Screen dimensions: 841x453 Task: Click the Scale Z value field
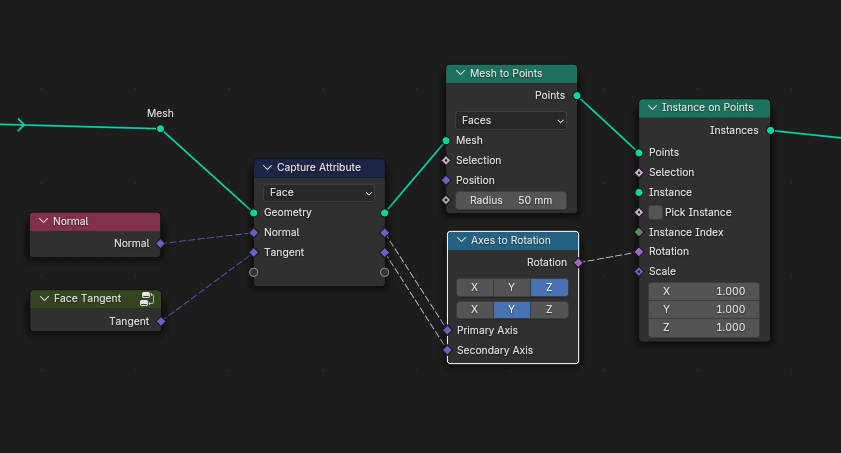[704, 328]
